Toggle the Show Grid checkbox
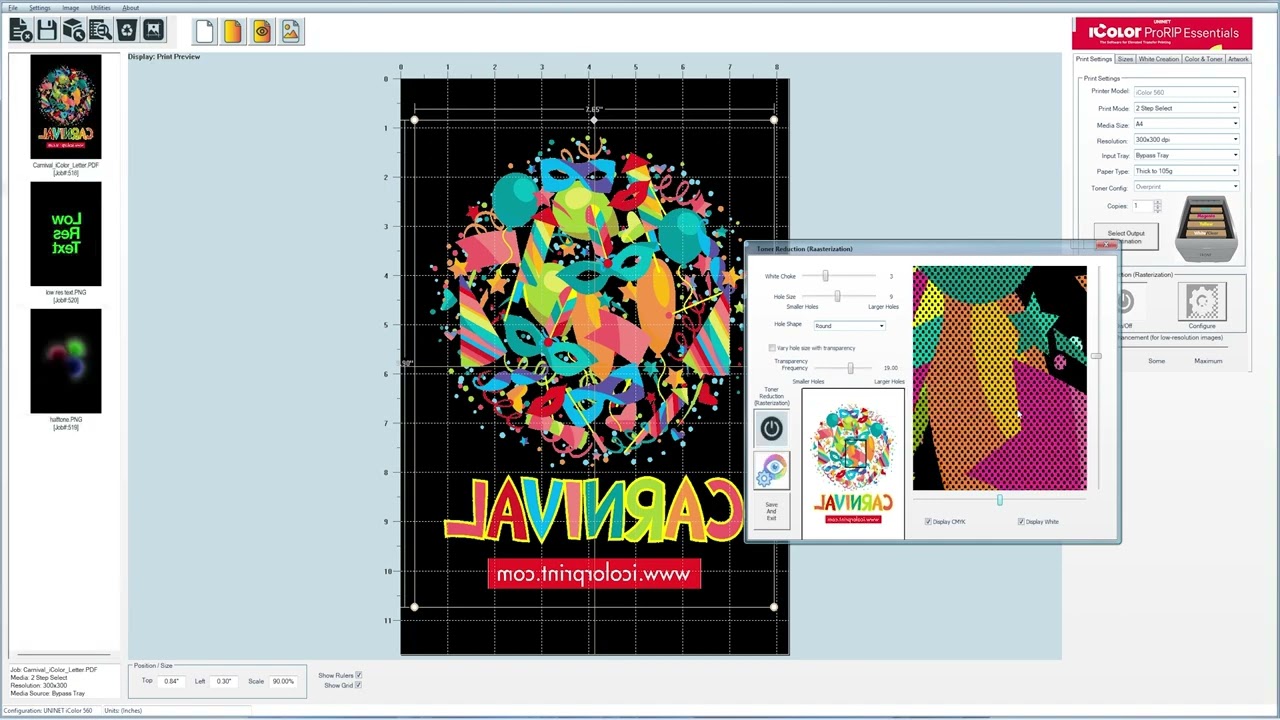Screen dimensions: 1280x720 tap(358, 685)
